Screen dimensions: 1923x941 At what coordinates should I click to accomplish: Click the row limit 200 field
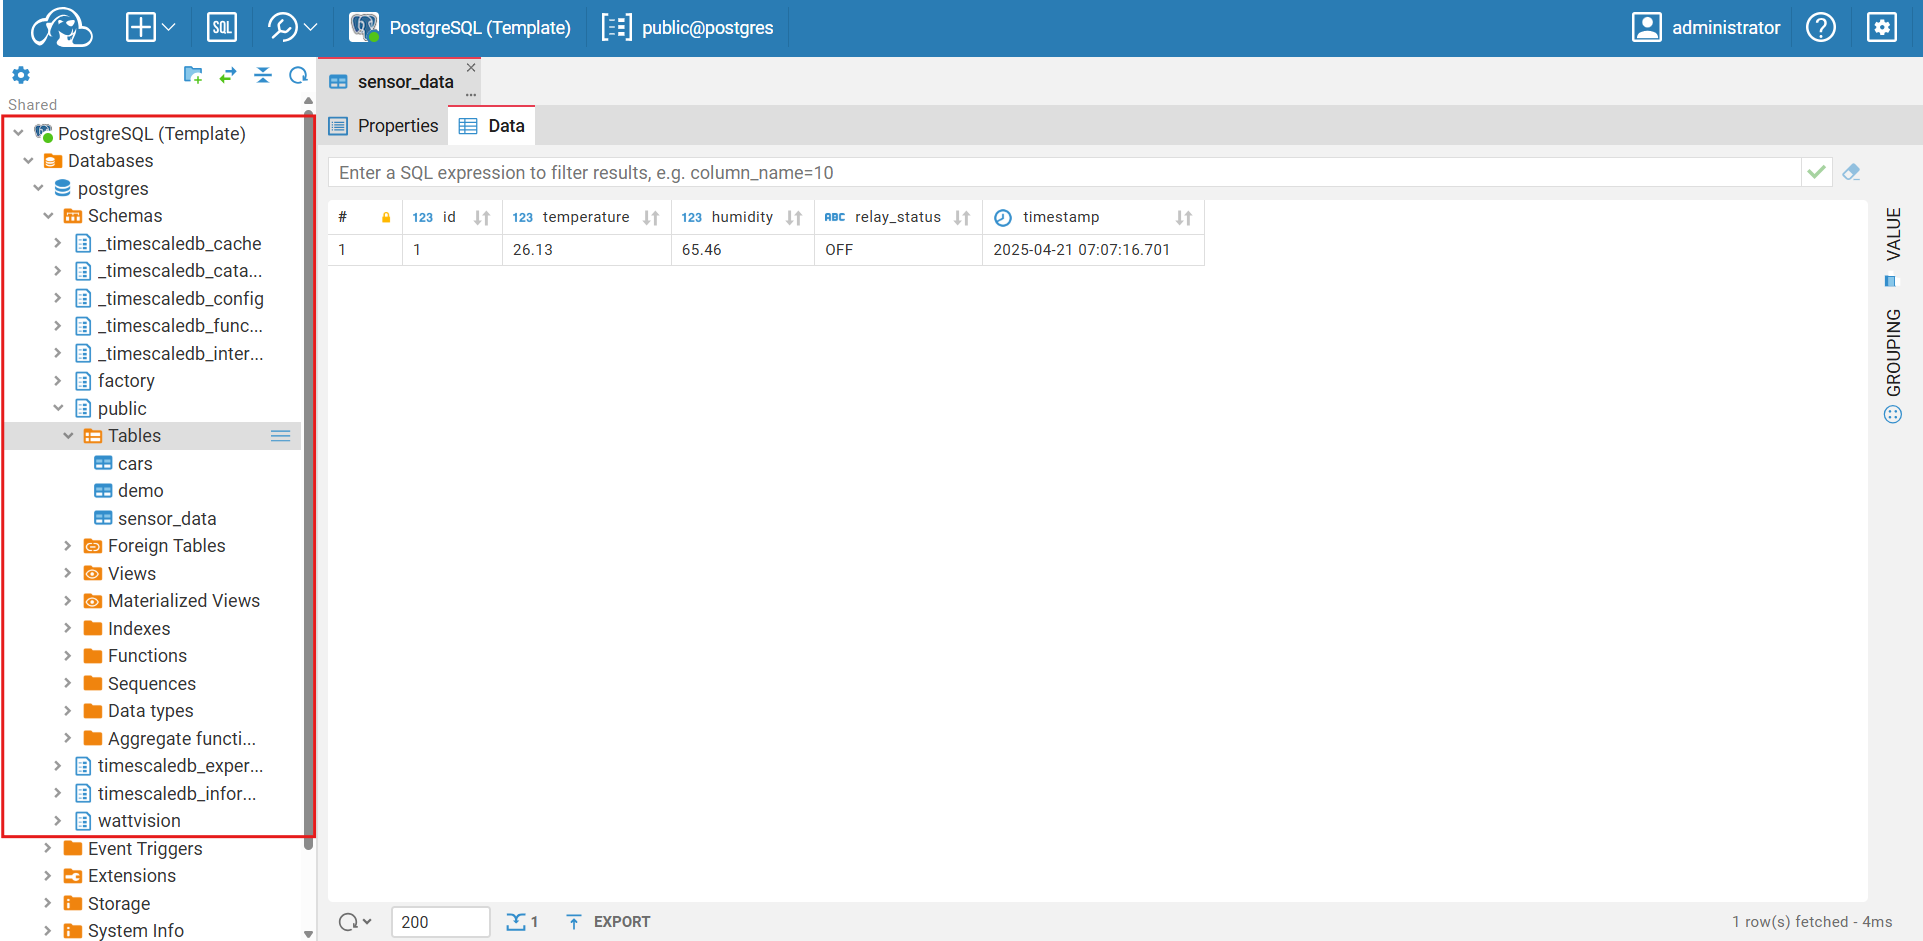(440, 922)
